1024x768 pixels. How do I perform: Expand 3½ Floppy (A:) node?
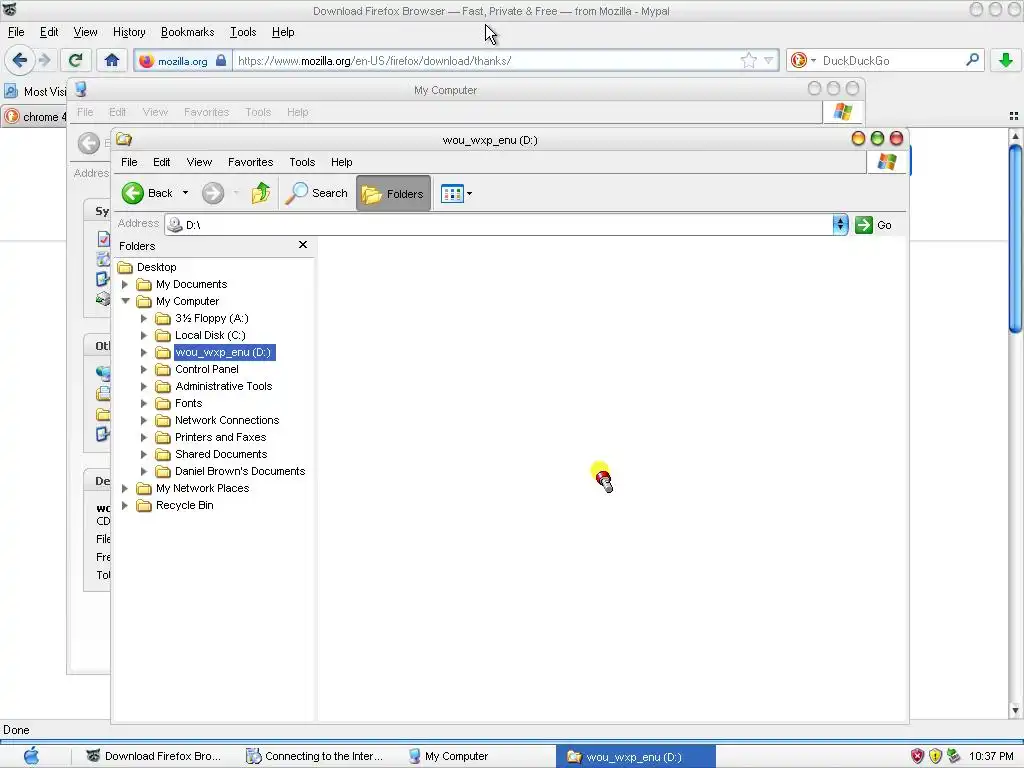[144, 318]
